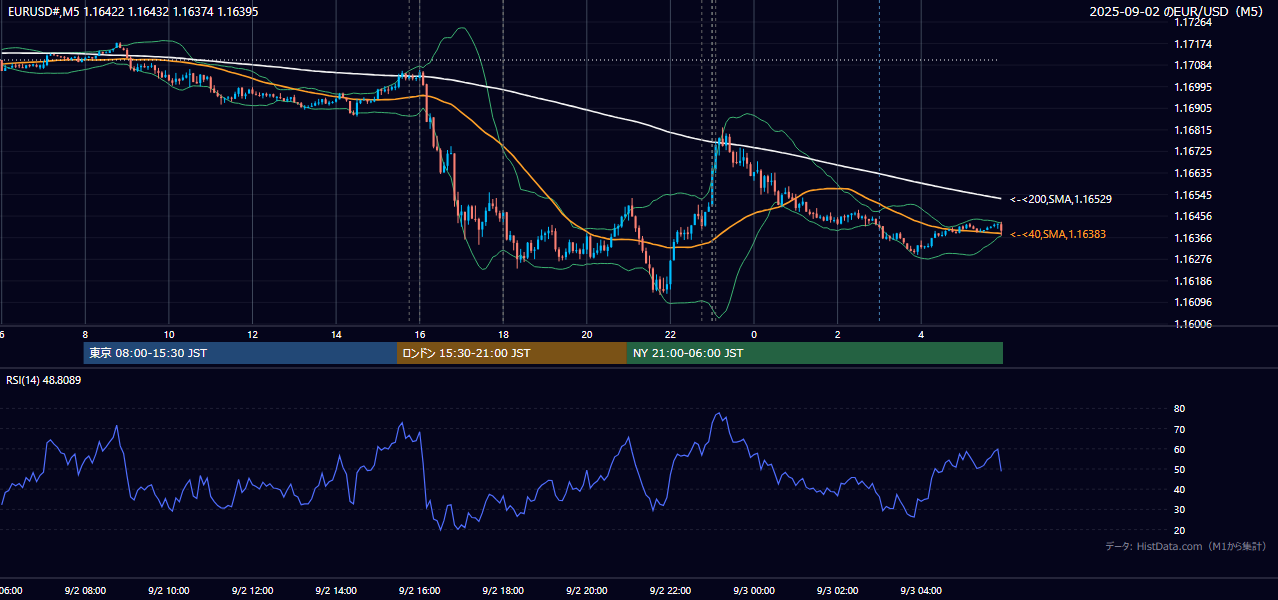Click price axis value 1.16006
This screenshot has height=600, width=1278.
(x=1194, y=324)
